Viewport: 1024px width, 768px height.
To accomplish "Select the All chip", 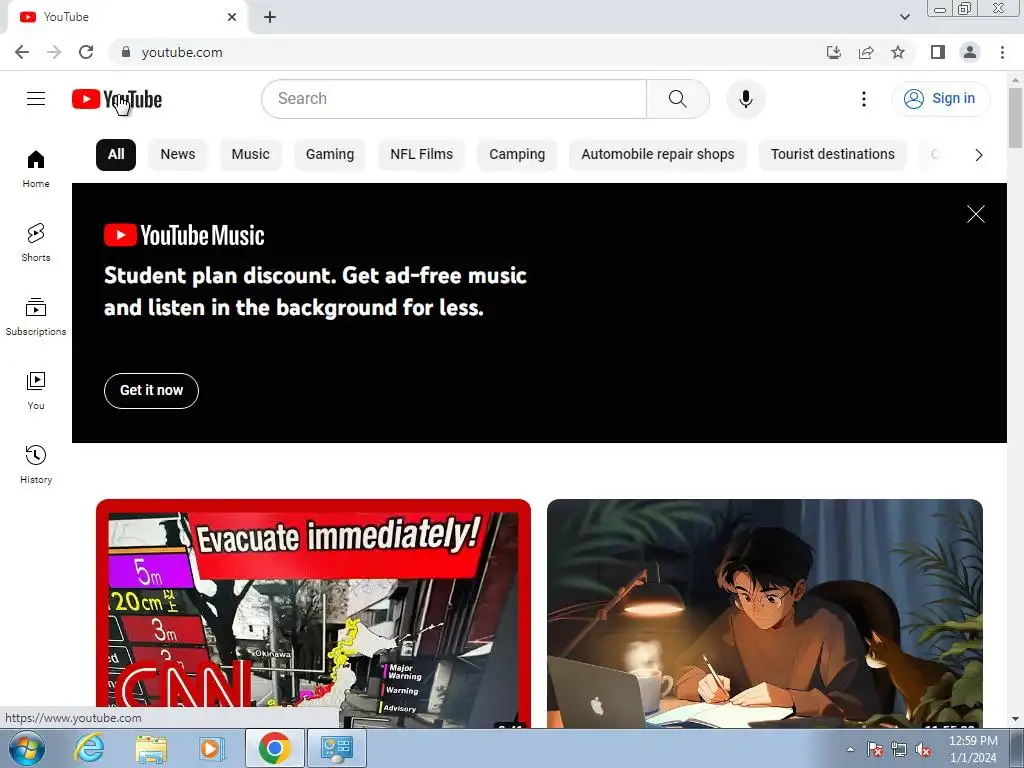I will [116, 155].
